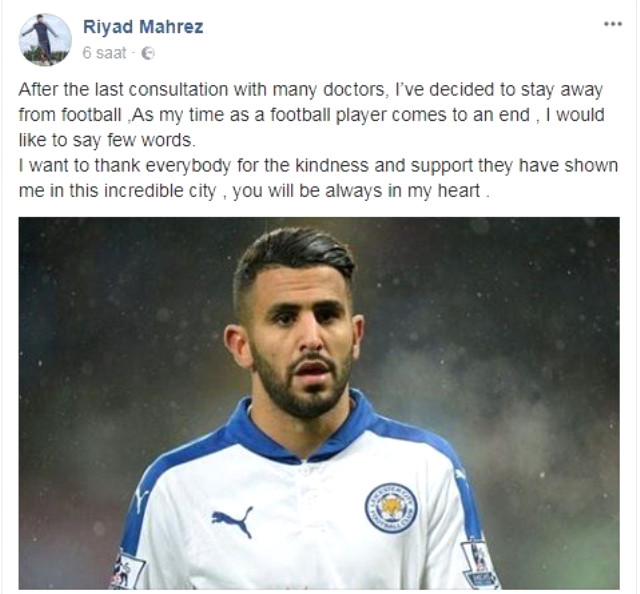This screenshot has width=640, height=594.
Task: Click the 'After the last consultation' text line
Action: tap(311, 90)
